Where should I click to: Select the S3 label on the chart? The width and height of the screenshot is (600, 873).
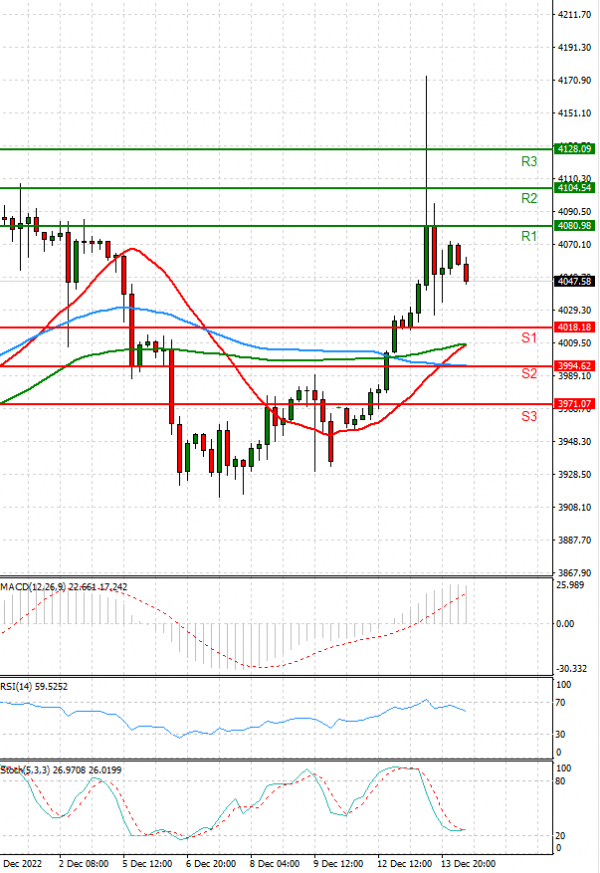529,416
